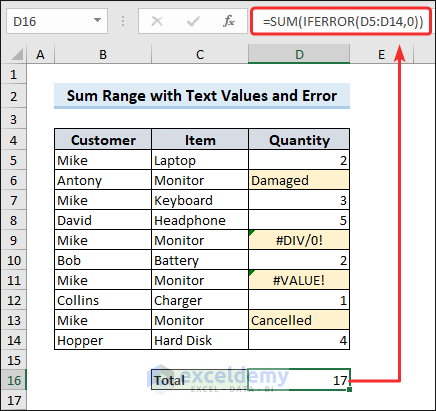Click the fill handle of cell D16
Viewport: 436px width, 411px height.
click(349, 389)
